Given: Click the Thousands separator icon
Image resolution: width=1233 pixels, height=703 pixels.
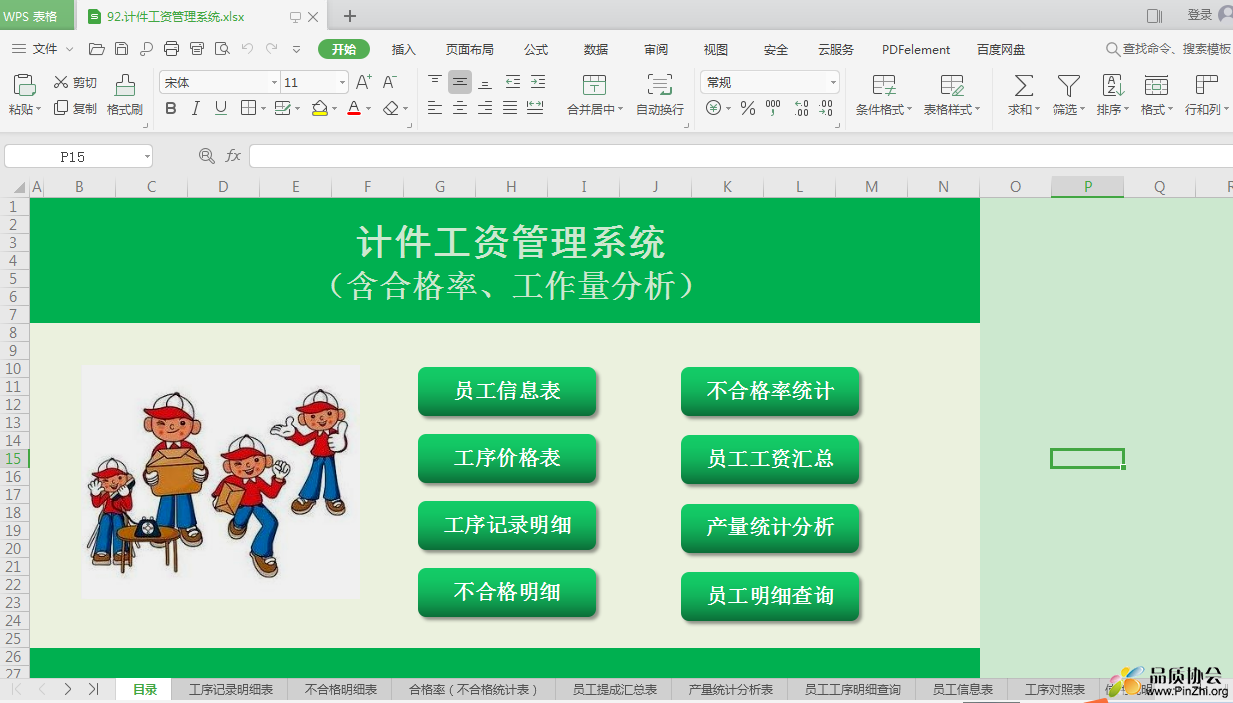Looking at the screenshot, I should coord(773,108).
